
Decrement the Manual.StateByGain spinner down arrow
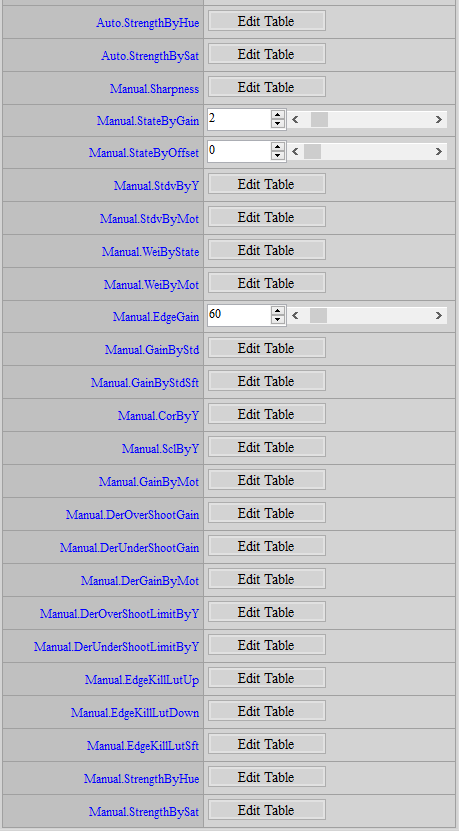click(x=278, y=124)
